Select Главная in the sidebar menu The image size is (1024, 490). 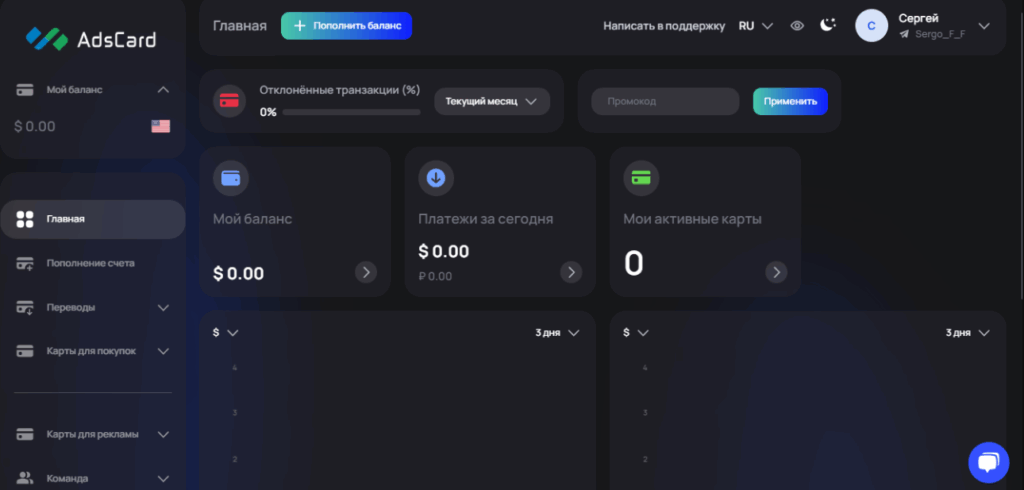click(x=92, y=219)
